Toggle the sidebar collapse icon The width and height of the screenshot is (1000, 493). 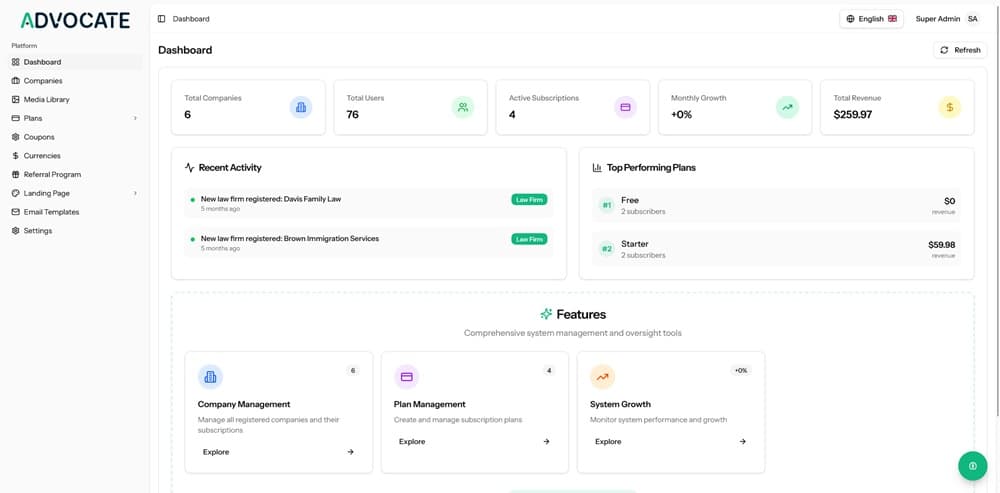(x=162, y=19)
